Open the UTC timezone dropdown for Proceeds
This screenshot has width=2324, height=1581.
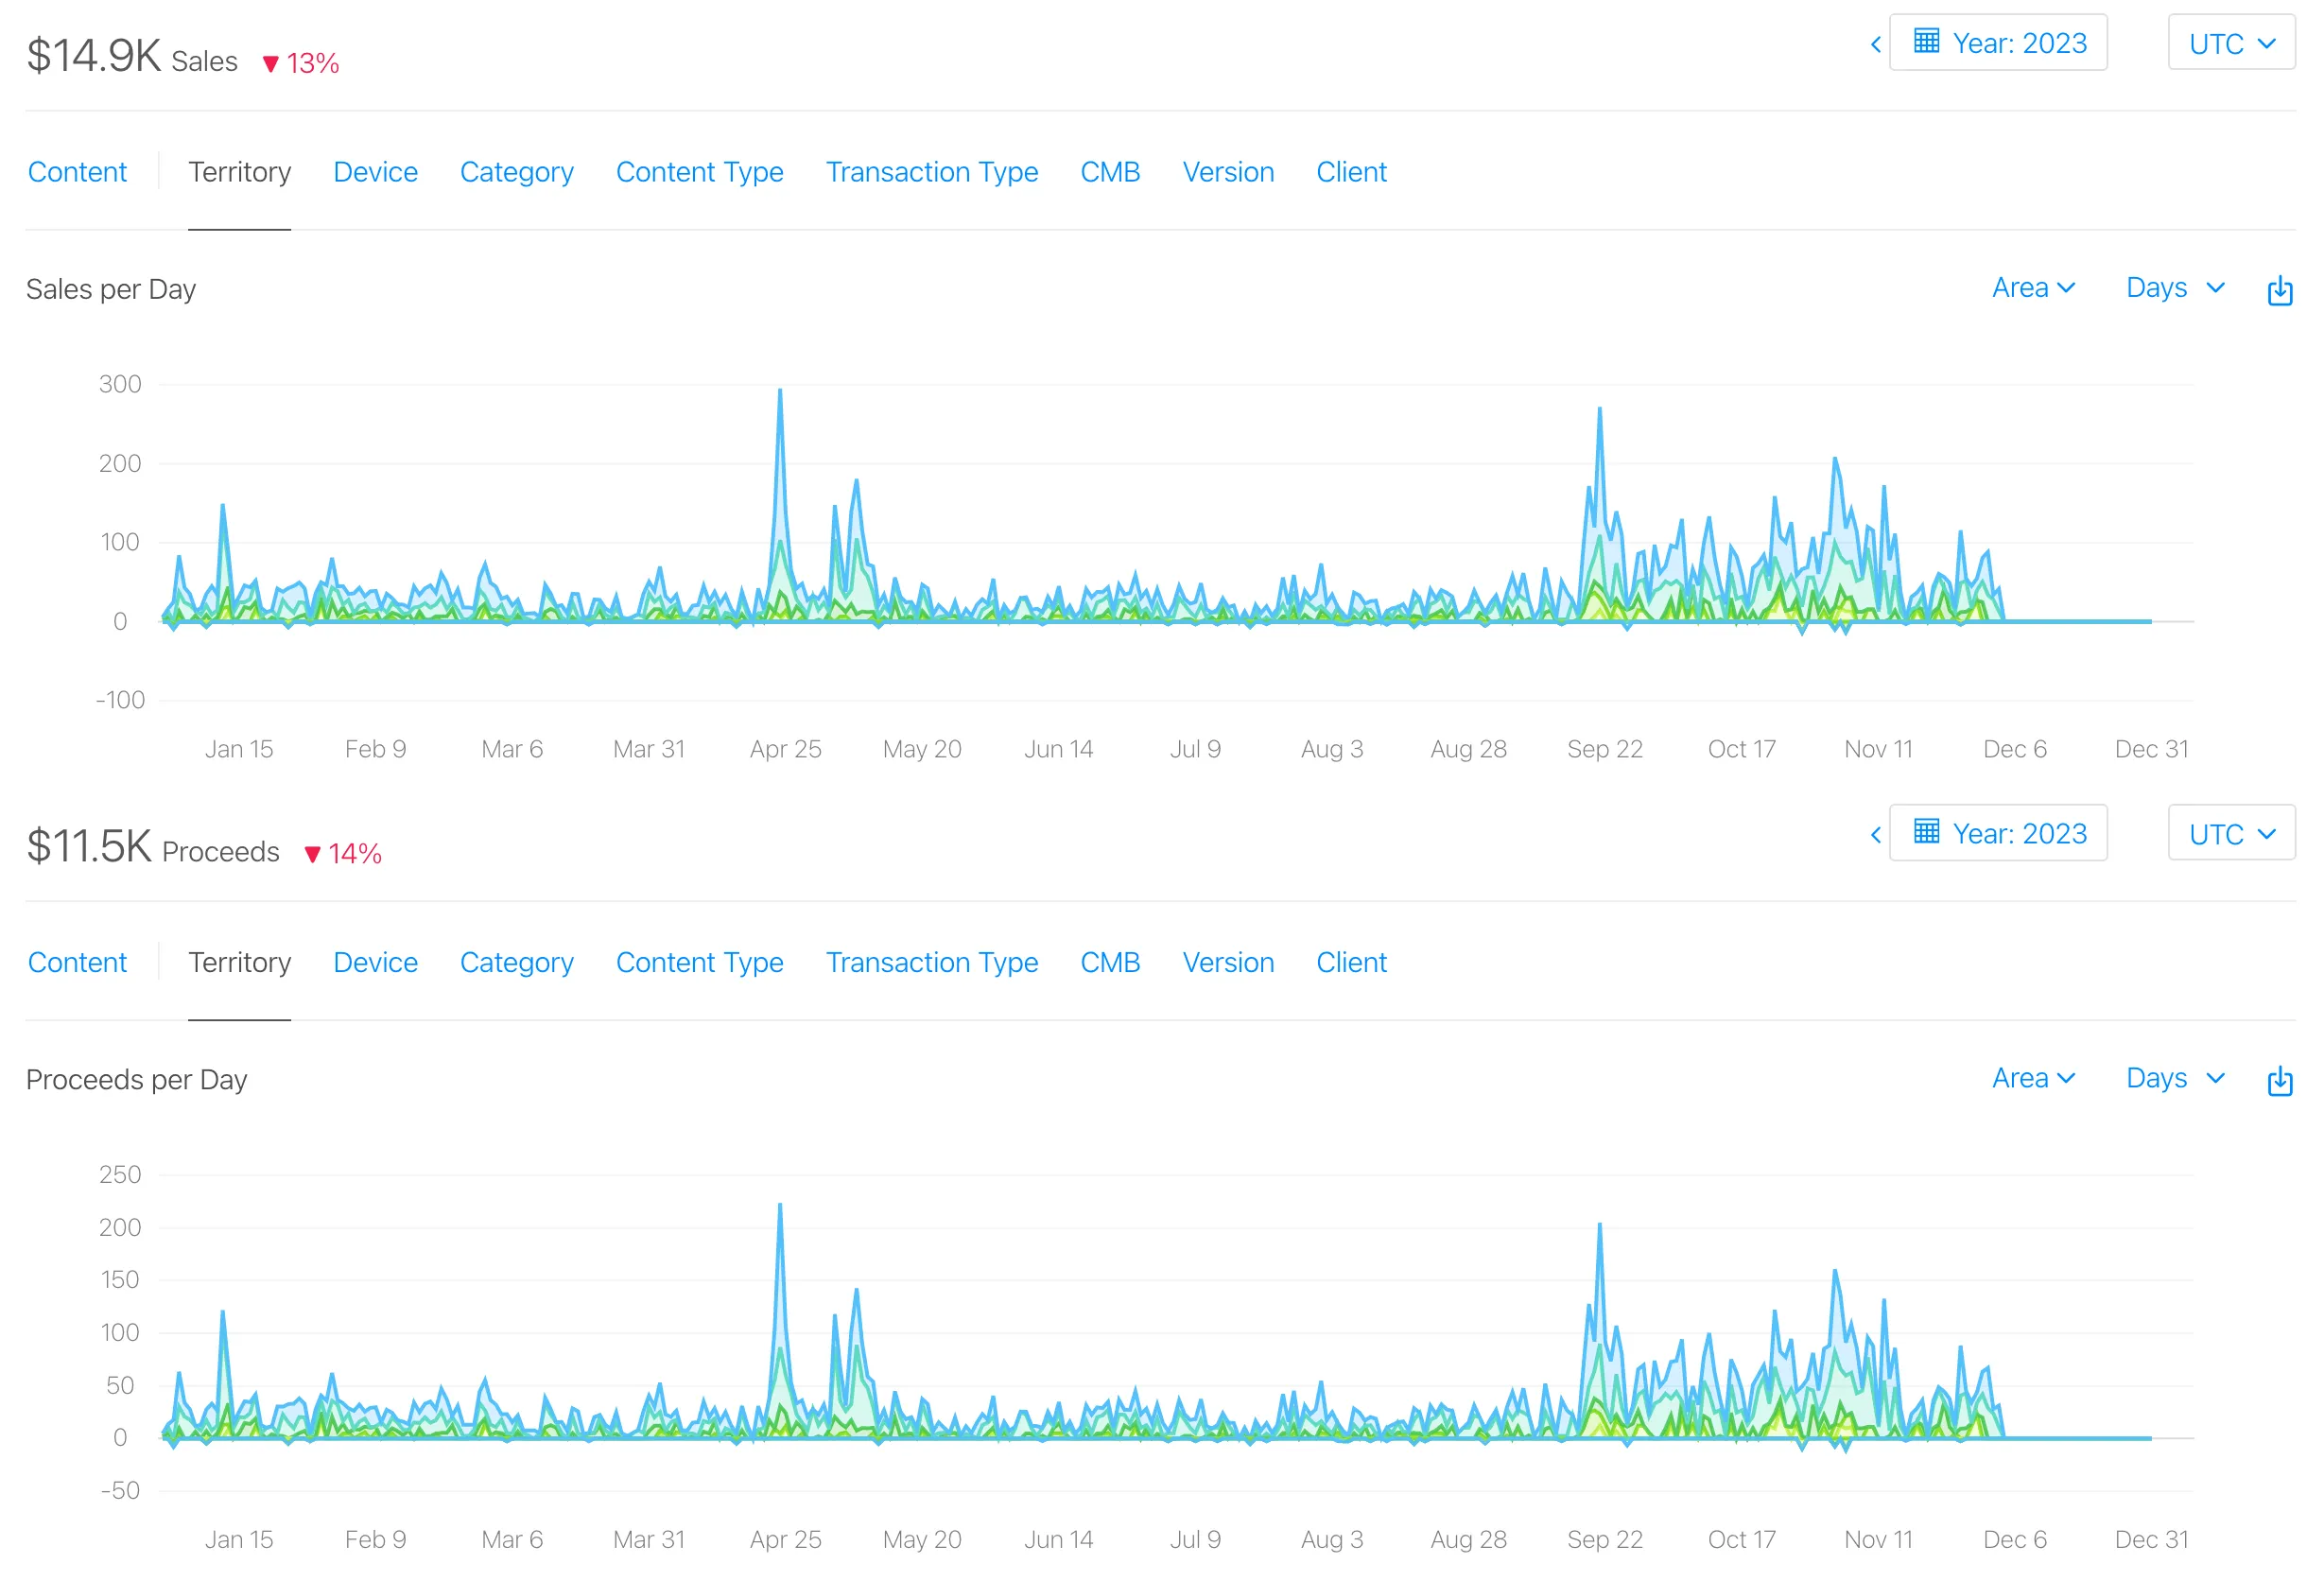(x=2230, y=833)
